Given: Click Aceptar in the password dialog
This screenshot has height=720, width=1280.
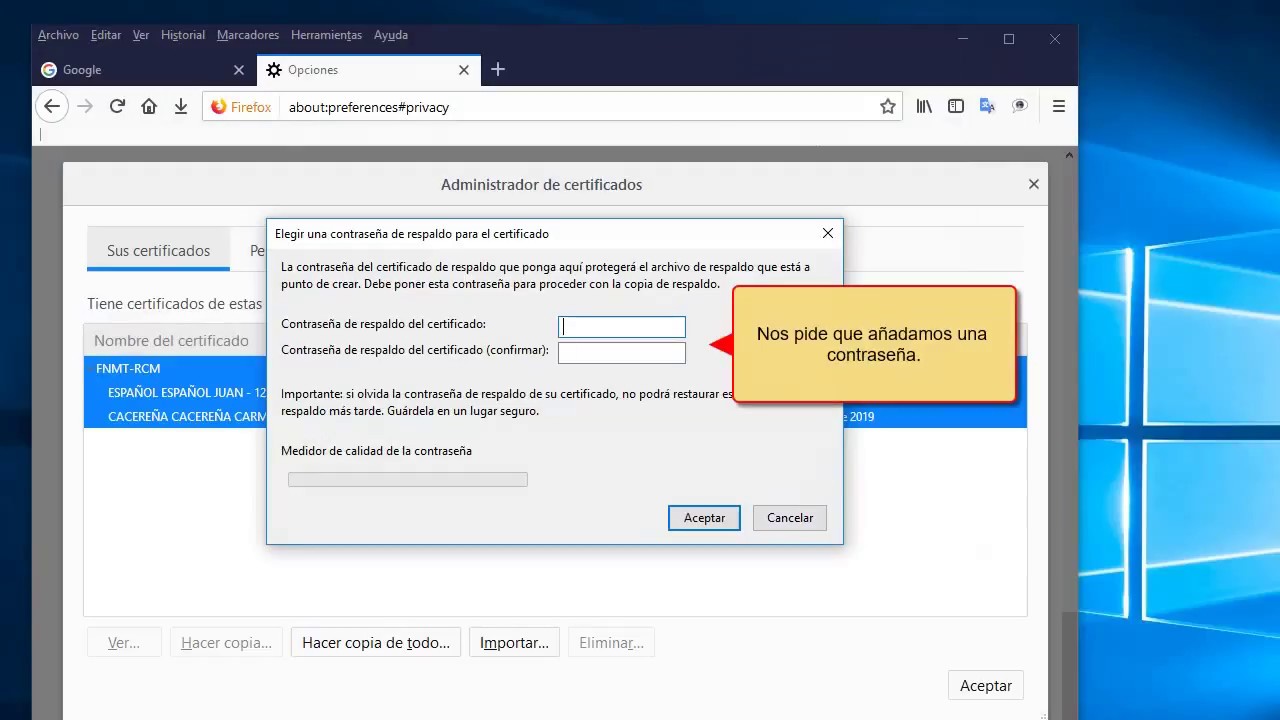Looking at the screenshot, I should click(704, 518).
